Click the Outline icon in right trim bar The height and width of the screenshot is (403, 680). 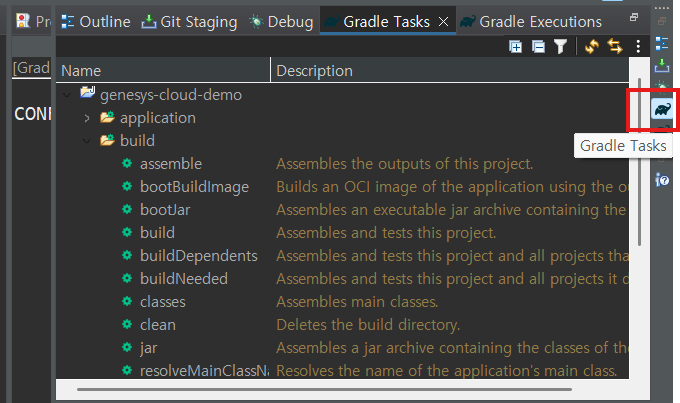[x=662, y=43]
